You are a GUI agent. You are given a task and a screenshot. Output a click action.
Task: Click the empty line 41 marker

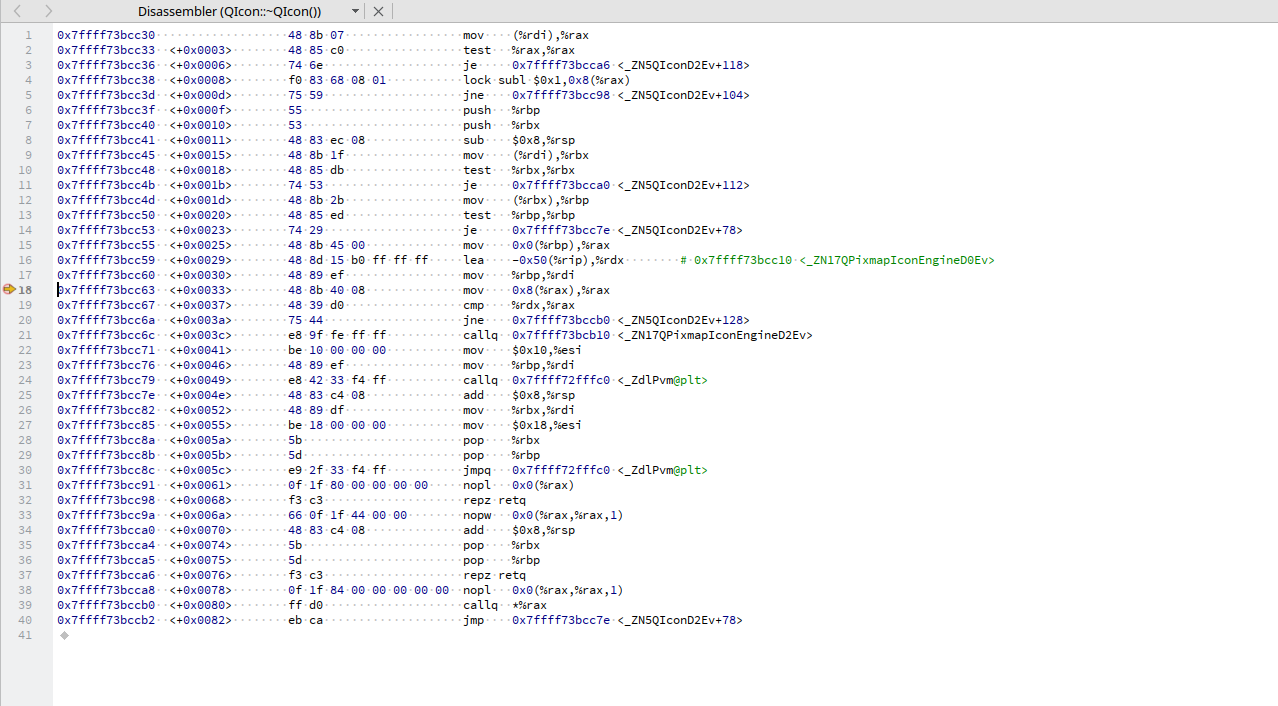point(64,635)
